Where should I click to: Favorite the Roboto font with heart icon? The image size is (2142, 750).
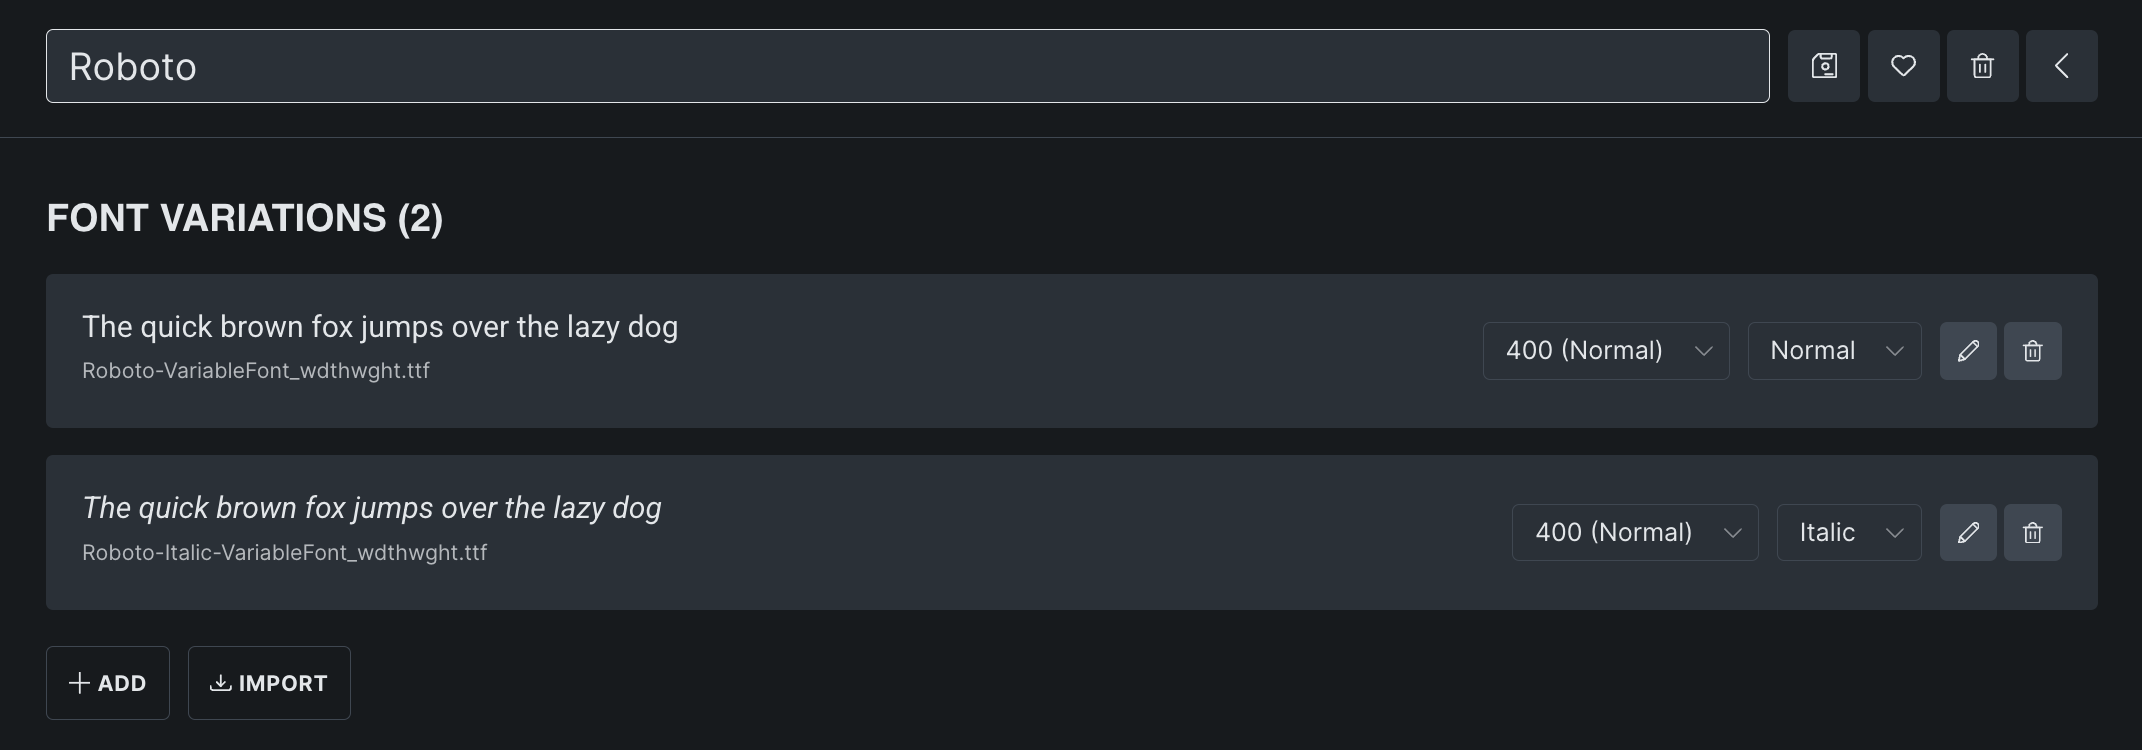coord(1903,66)
